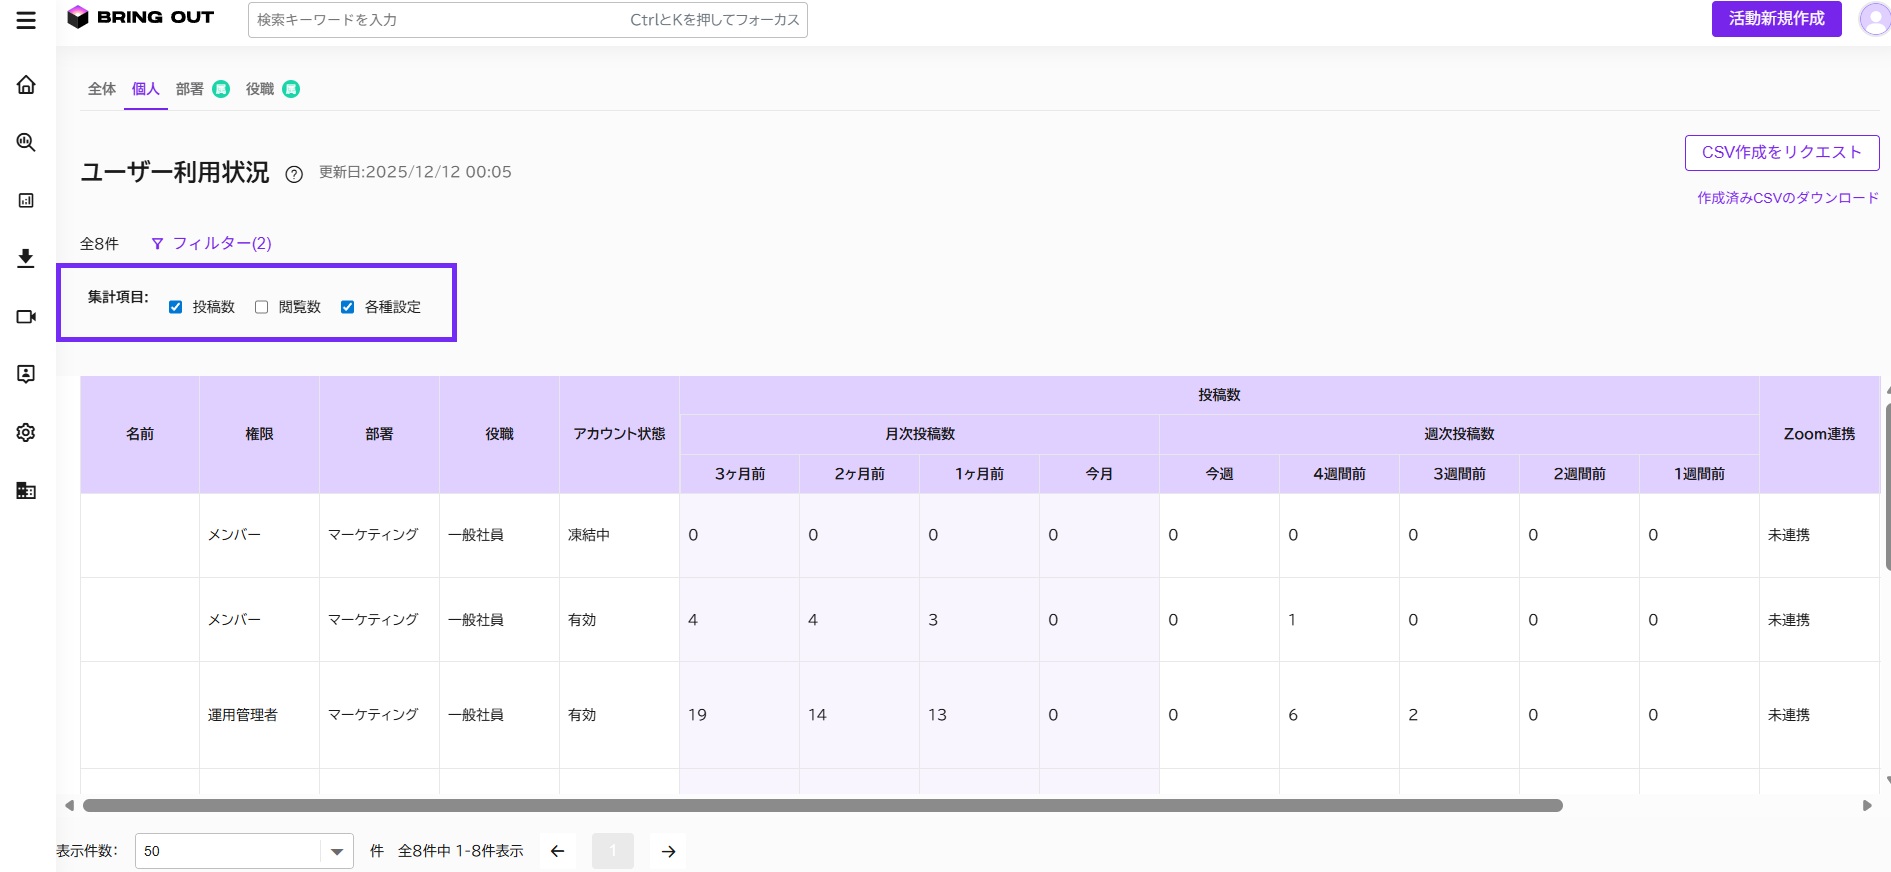Click the 今月 column header
This screenshot has height=872, width=1891.
(1100, 474)
